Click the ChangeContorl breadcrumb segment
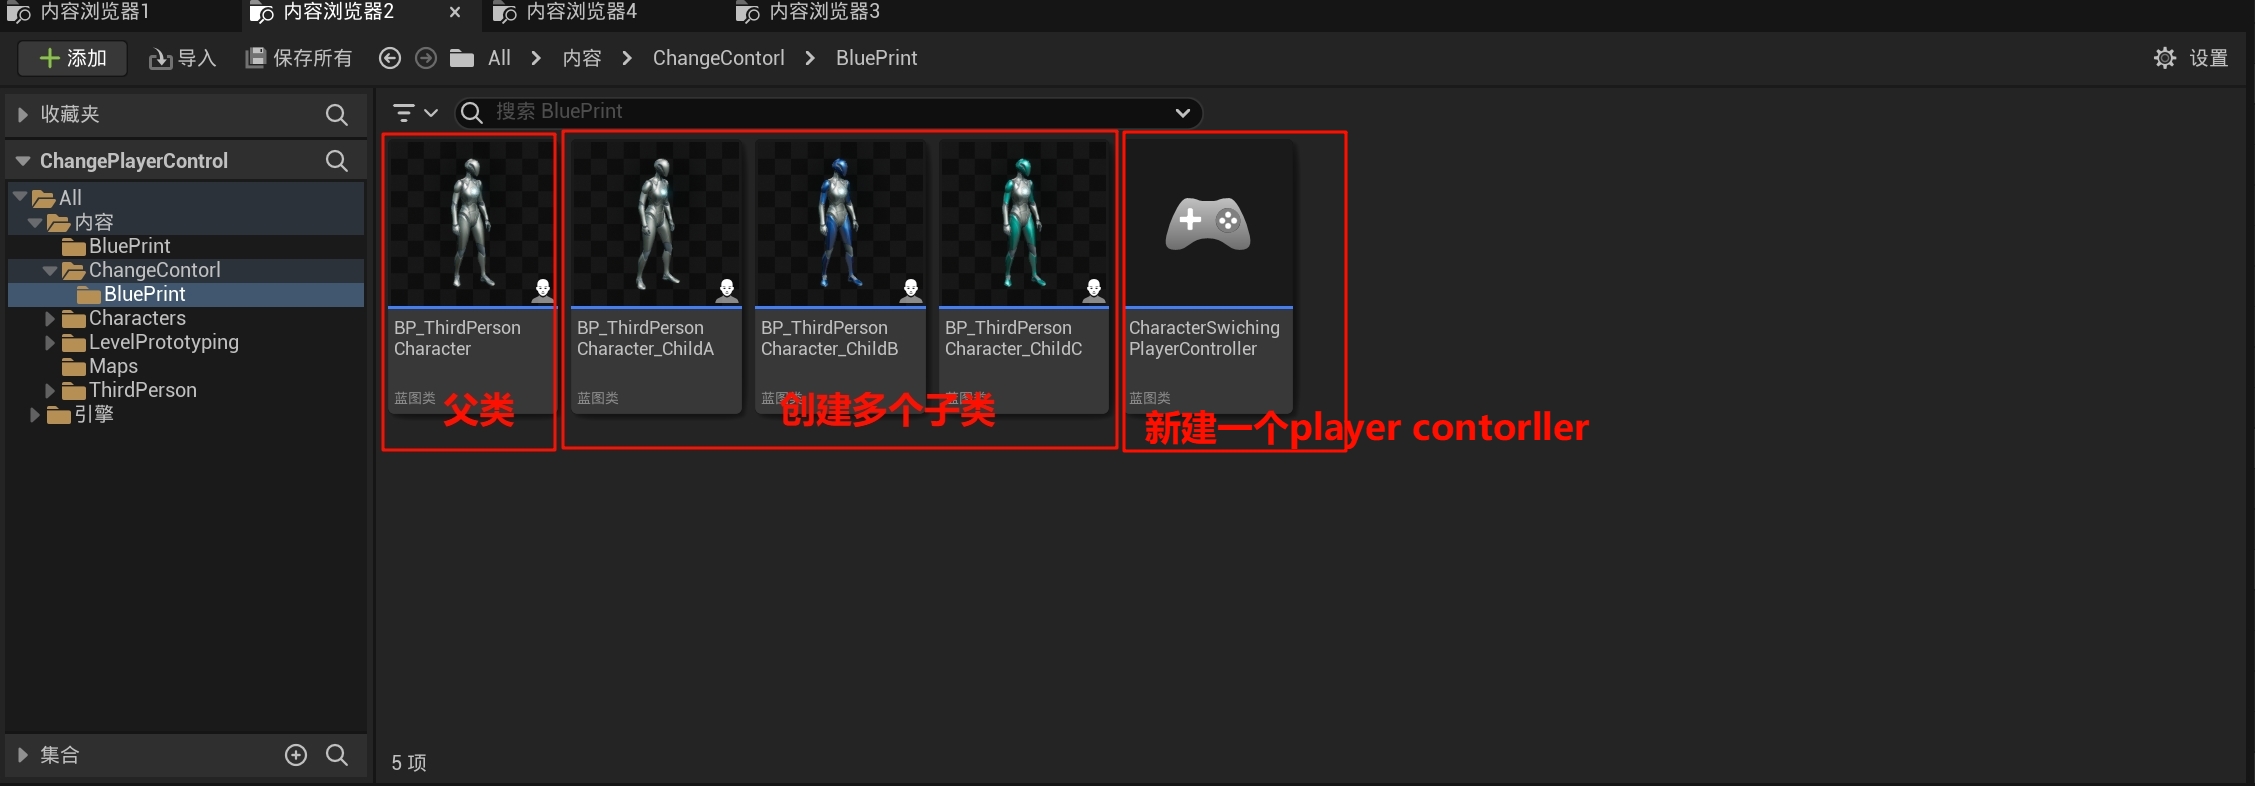Viewport: 2255px width, 786px height. click(x=718, y=58)
